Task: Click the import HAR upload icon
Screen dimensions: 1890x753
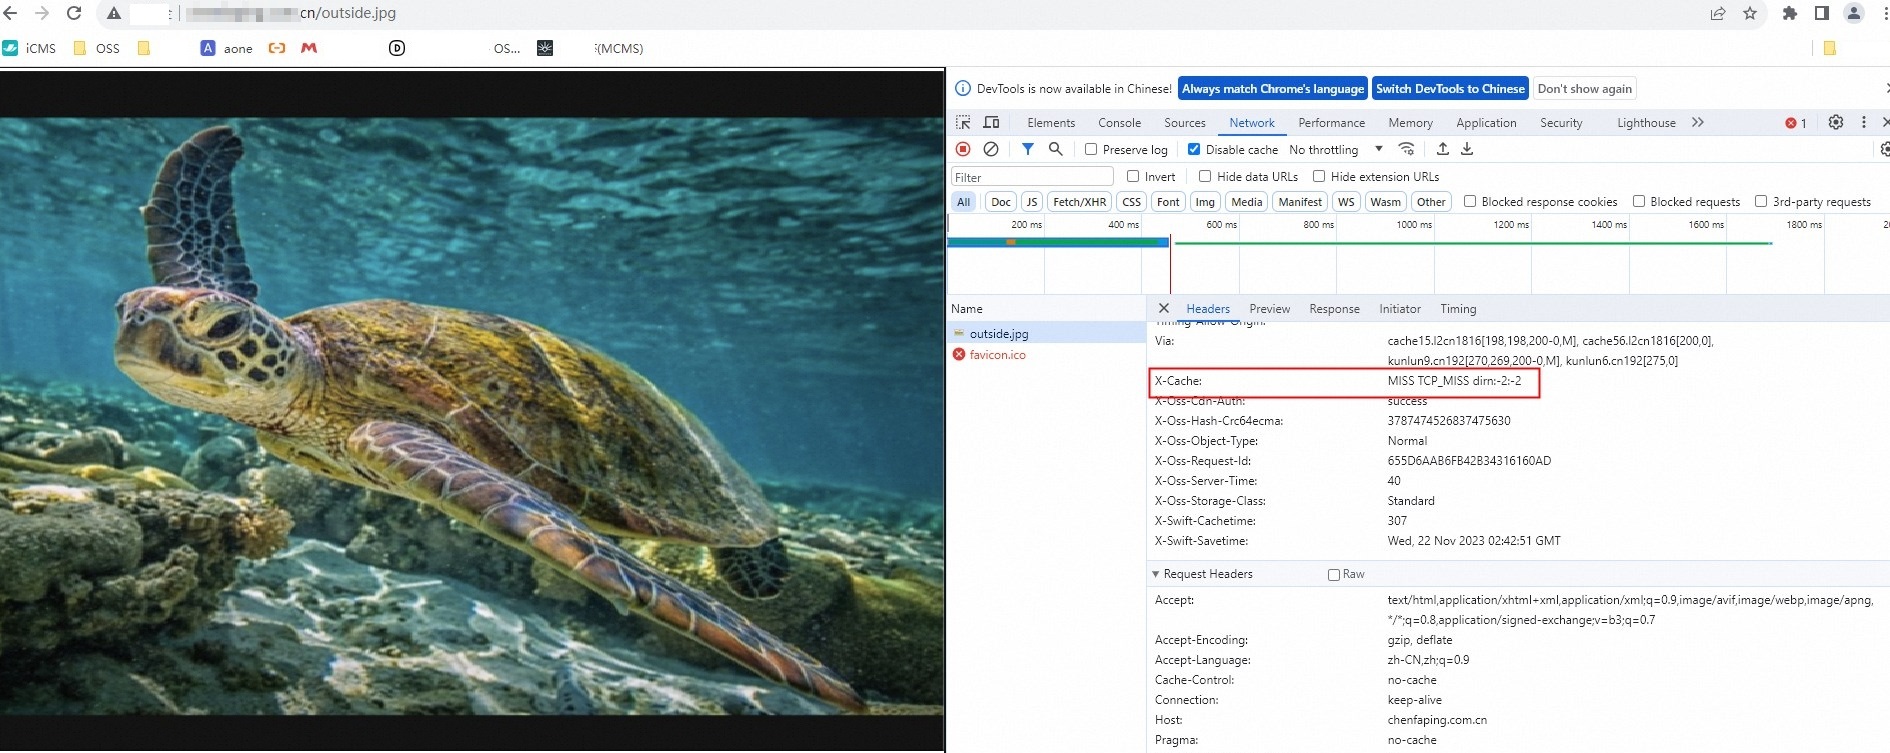Action: point(1443,149)
